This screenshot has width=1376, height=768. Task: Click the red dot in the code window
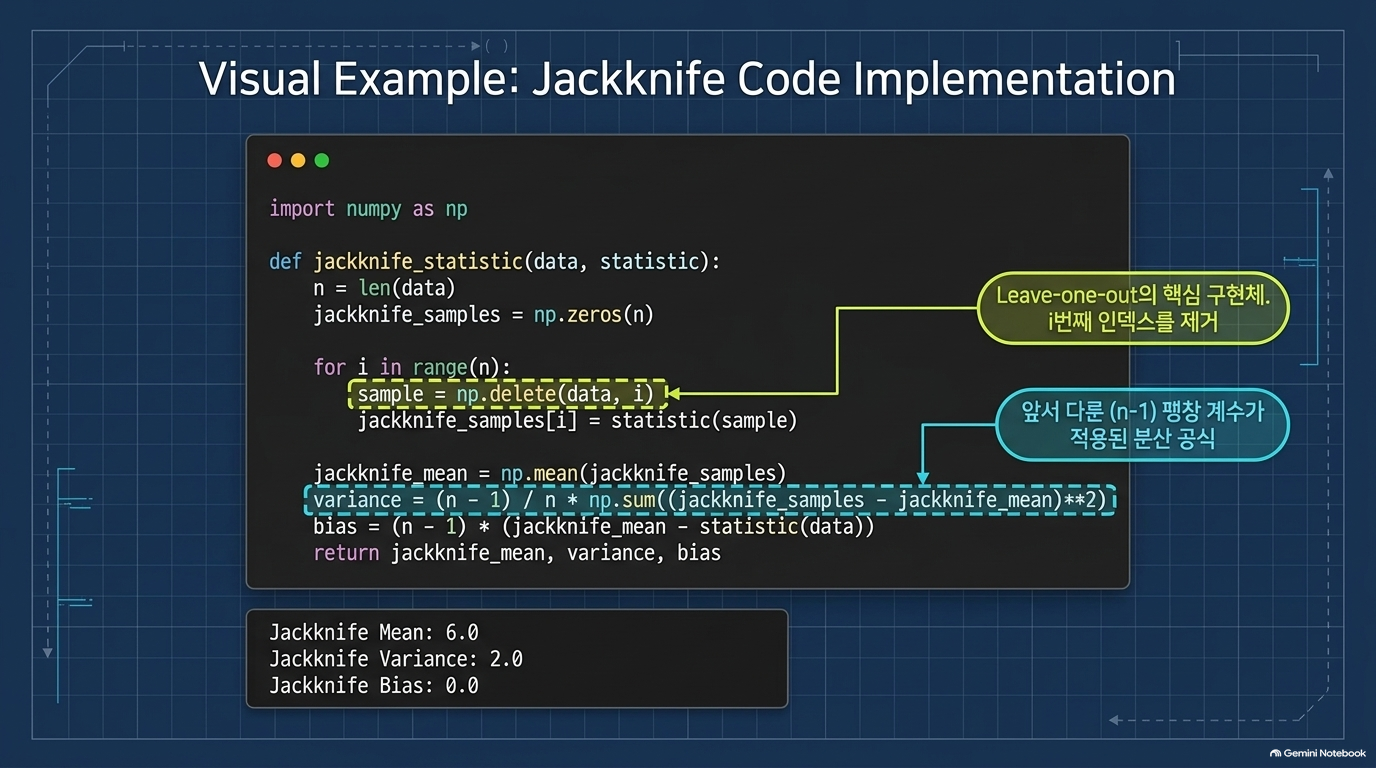275,160
